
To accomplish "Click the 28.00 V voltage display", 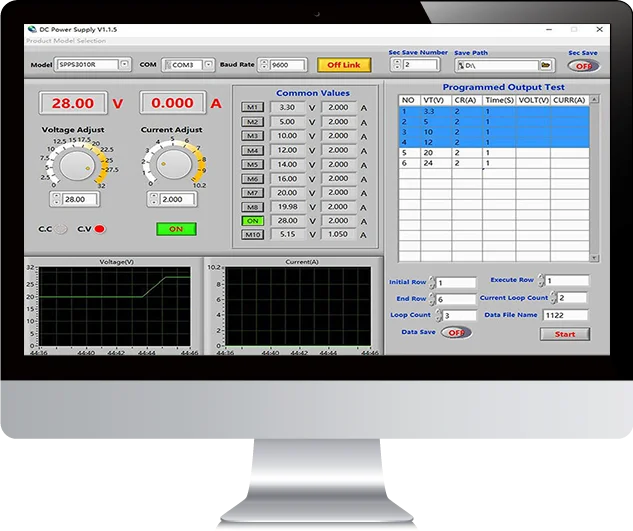I will tap(73, 103).
